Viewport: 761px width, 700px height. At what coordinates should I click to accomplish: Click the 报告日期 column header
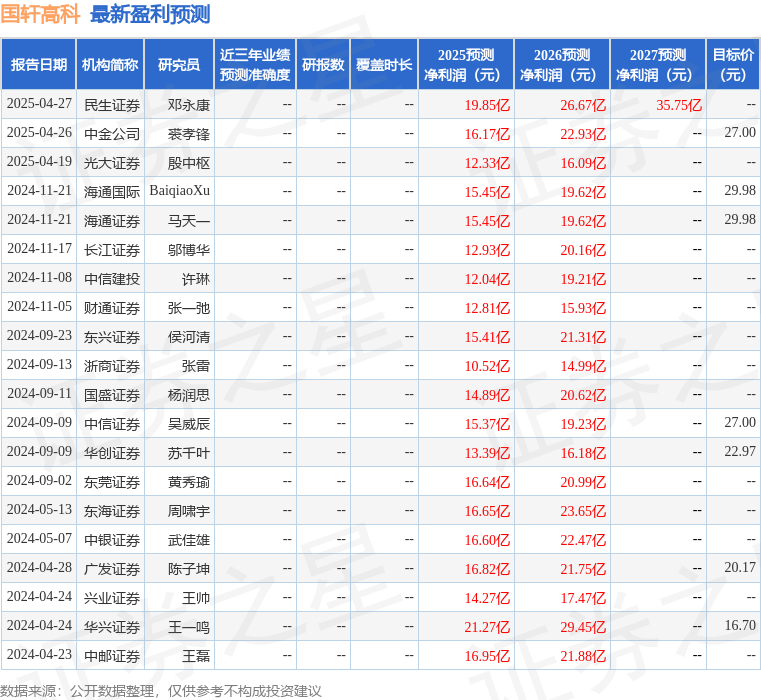(38, 65)
